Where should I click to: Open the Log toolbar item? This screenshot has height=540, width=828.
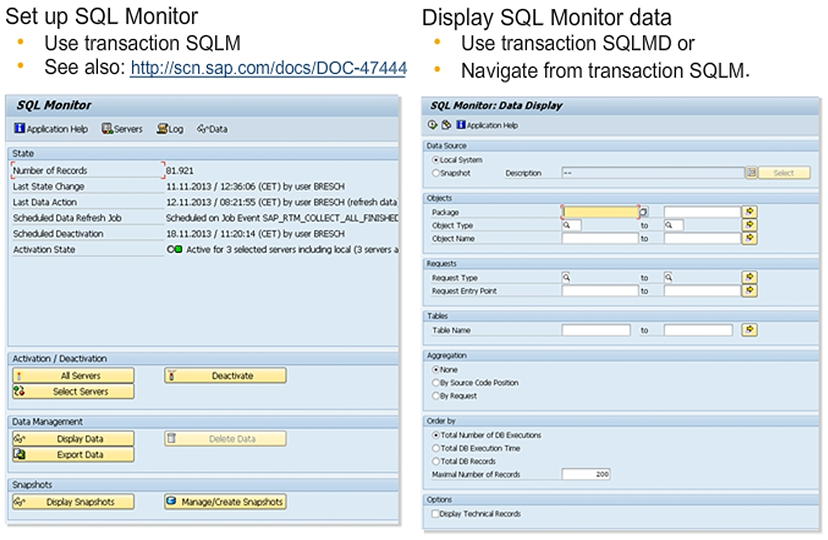(169, 129)
